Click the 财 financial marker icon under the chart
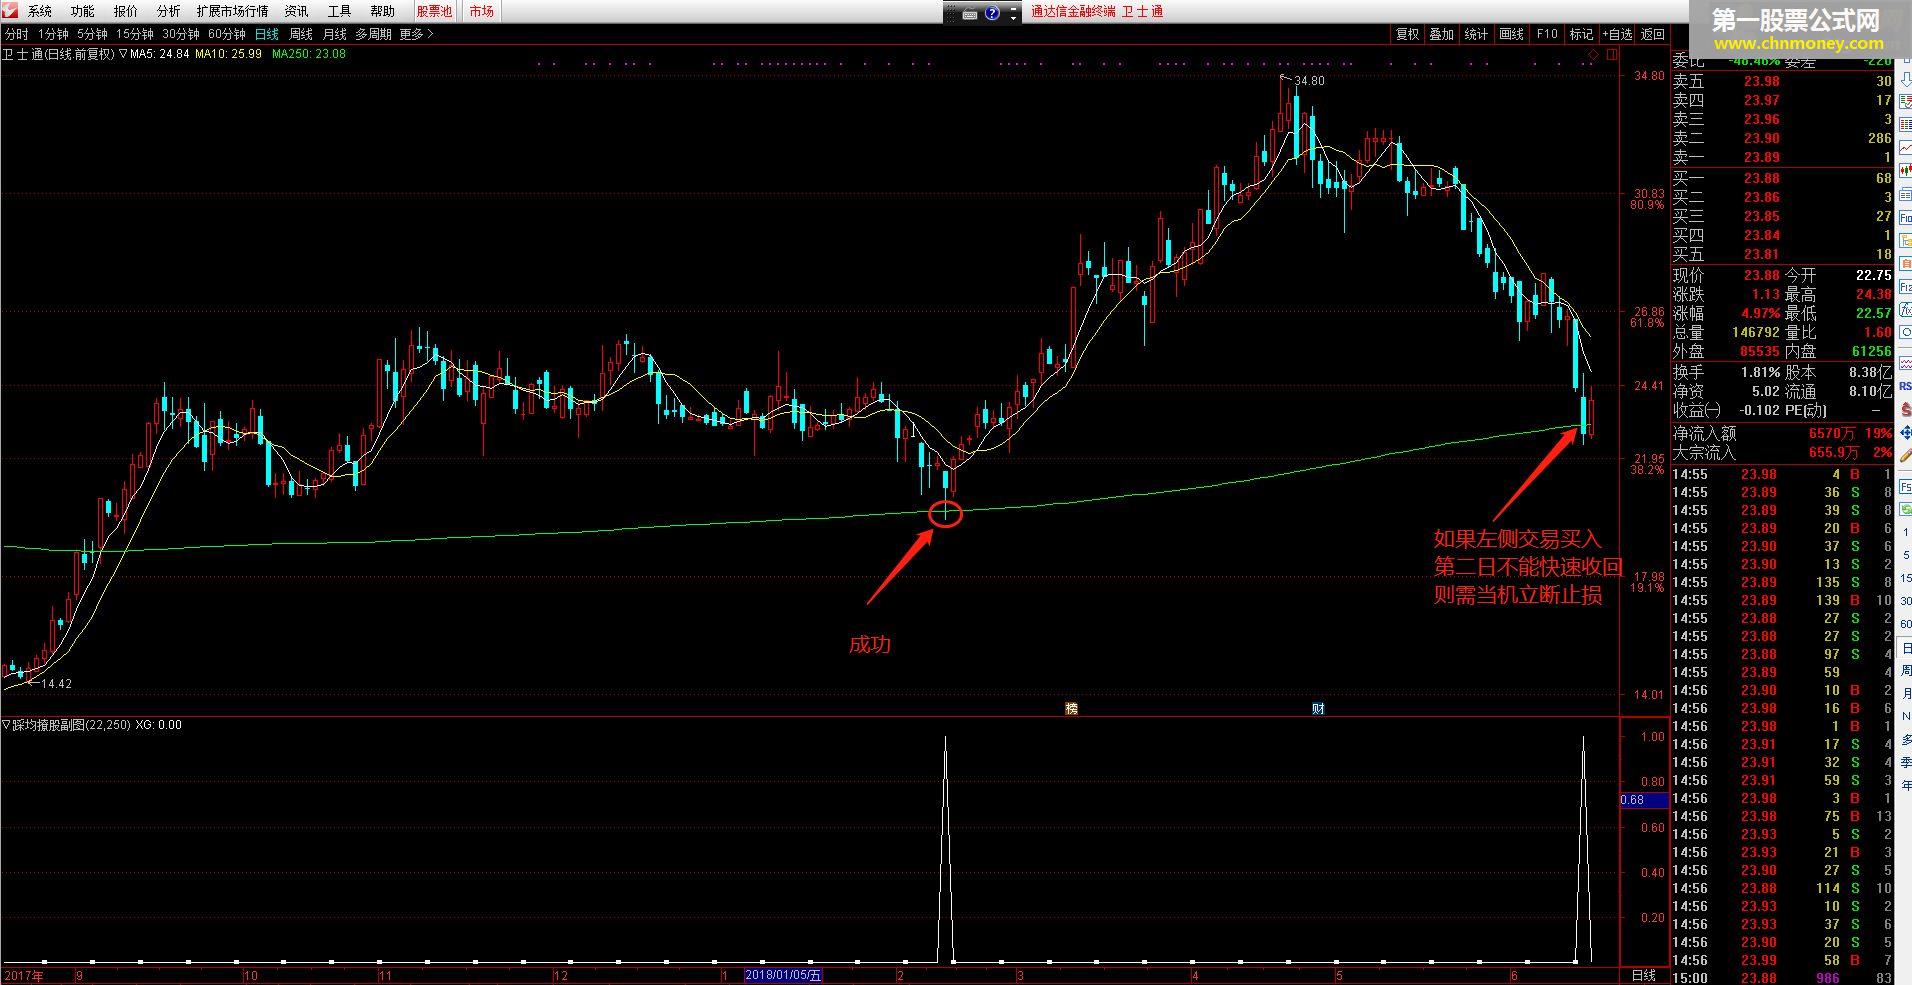Viewport: 1912px width, 985px height. (x=1318, y=709)
